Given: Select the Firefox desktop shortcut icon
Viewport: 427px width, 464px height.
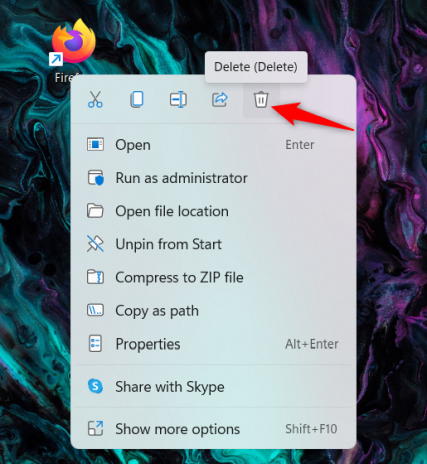Looking at the screenshot, I should point(73,41).
